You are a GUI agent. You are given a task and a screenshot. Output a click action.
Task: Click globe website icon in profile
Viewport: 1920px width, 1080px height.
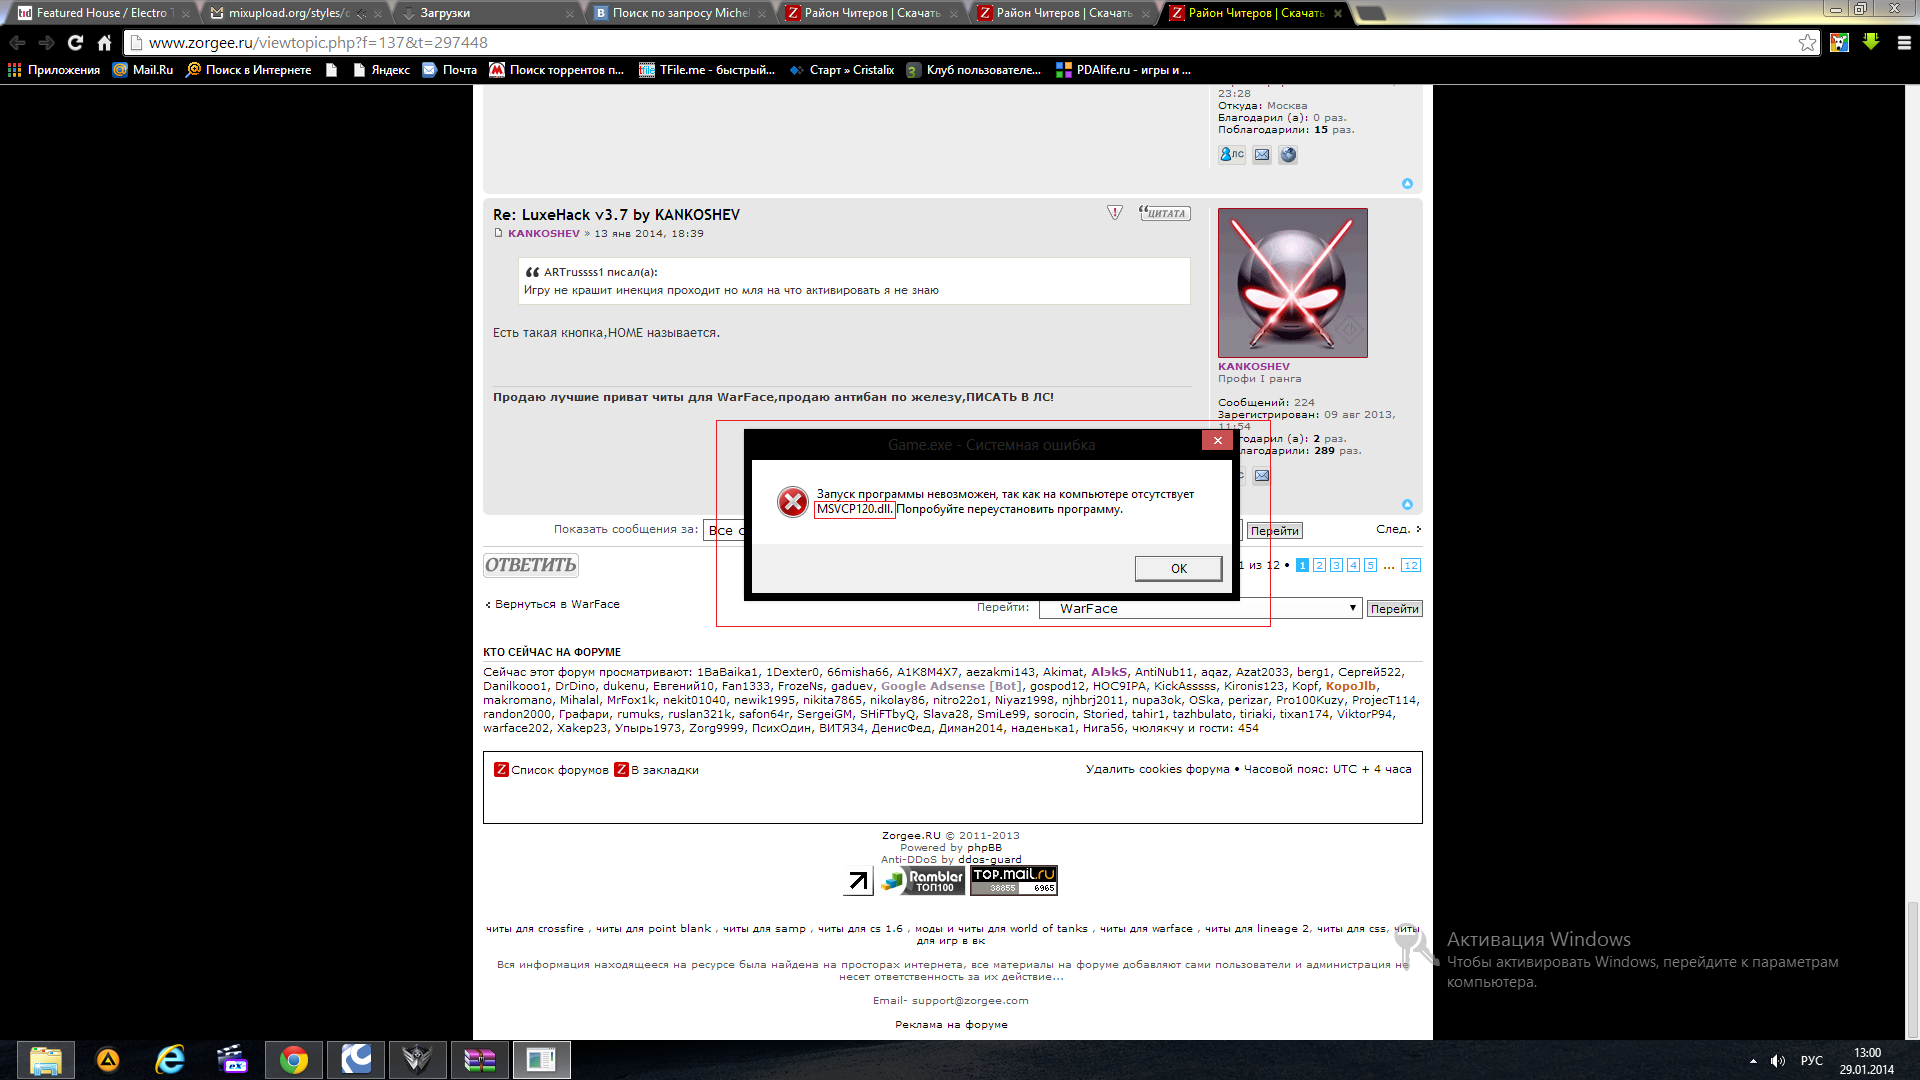1288,155
